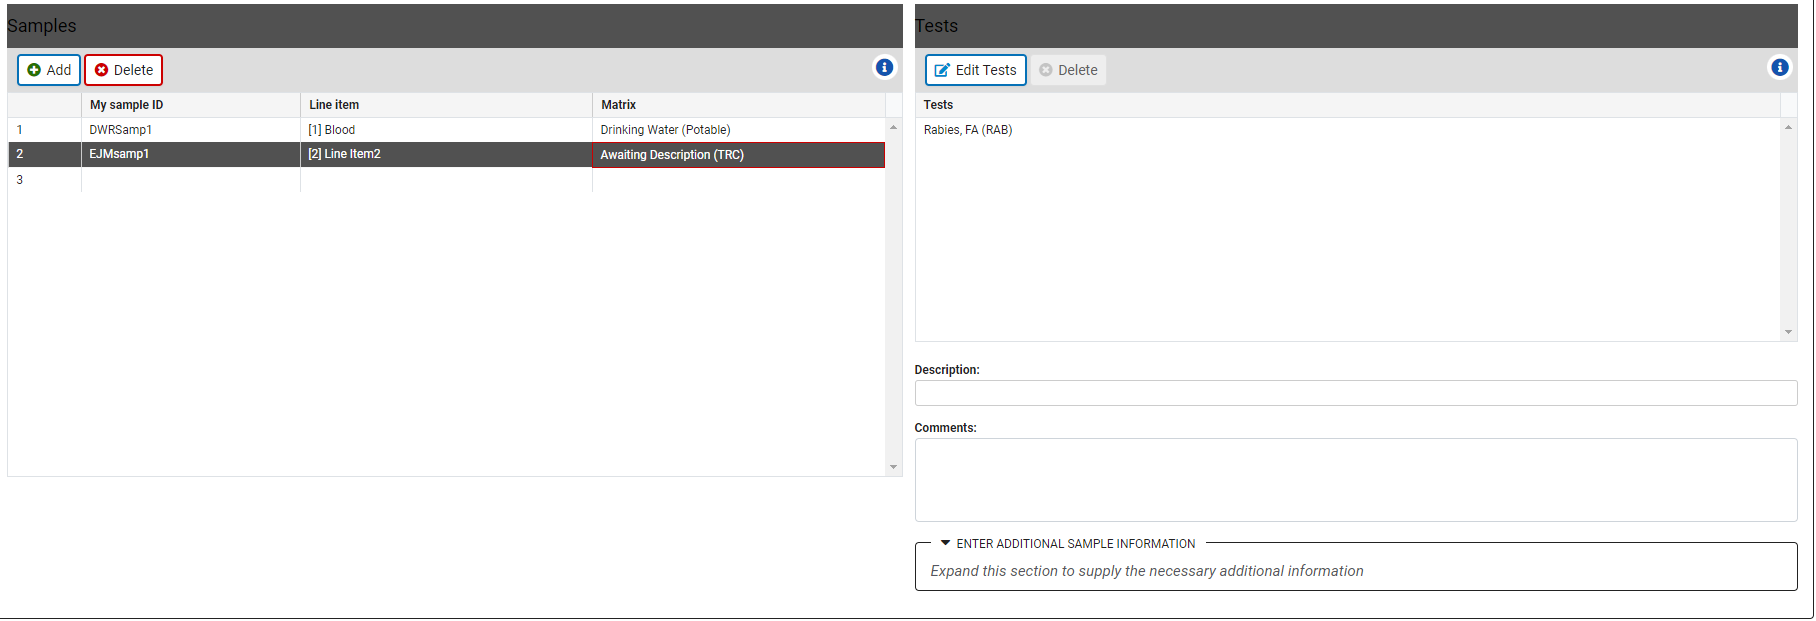Open the Awaiting Description (TRC) matrix cell
This screenshot has width=1816, height=621.
(x=738, y=155)
